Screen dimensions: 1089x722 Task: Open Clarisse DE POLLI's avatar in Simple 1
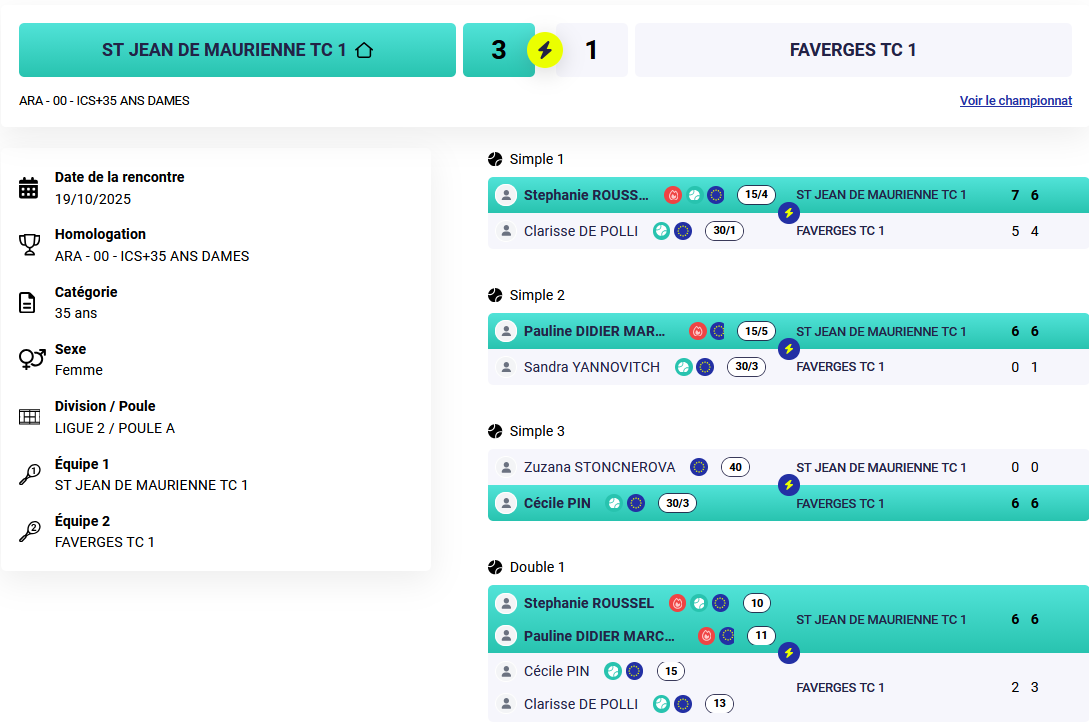(x=506, y=231)
